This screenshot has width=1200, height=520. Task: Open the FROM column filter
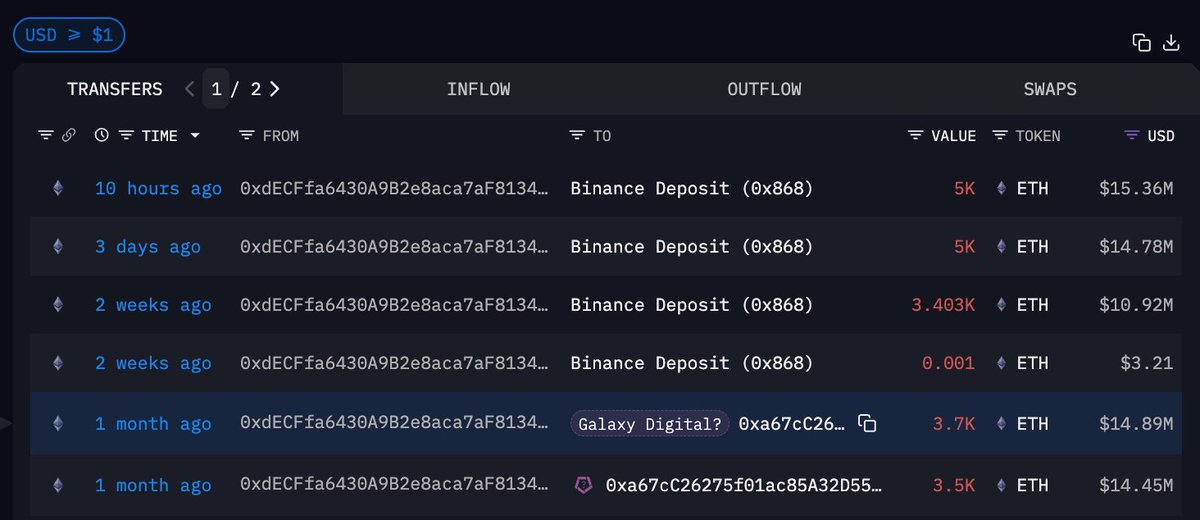248,135
